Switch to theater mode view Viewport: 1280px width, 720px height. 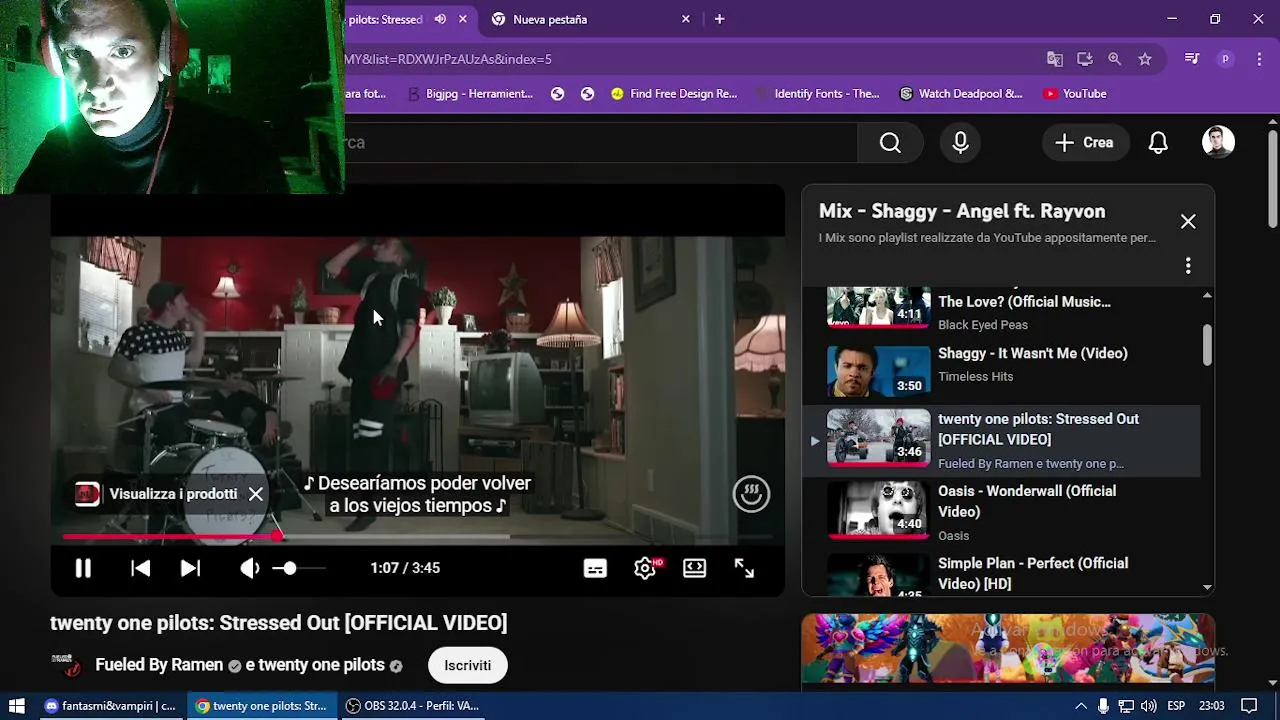click(x=694, y=568)
